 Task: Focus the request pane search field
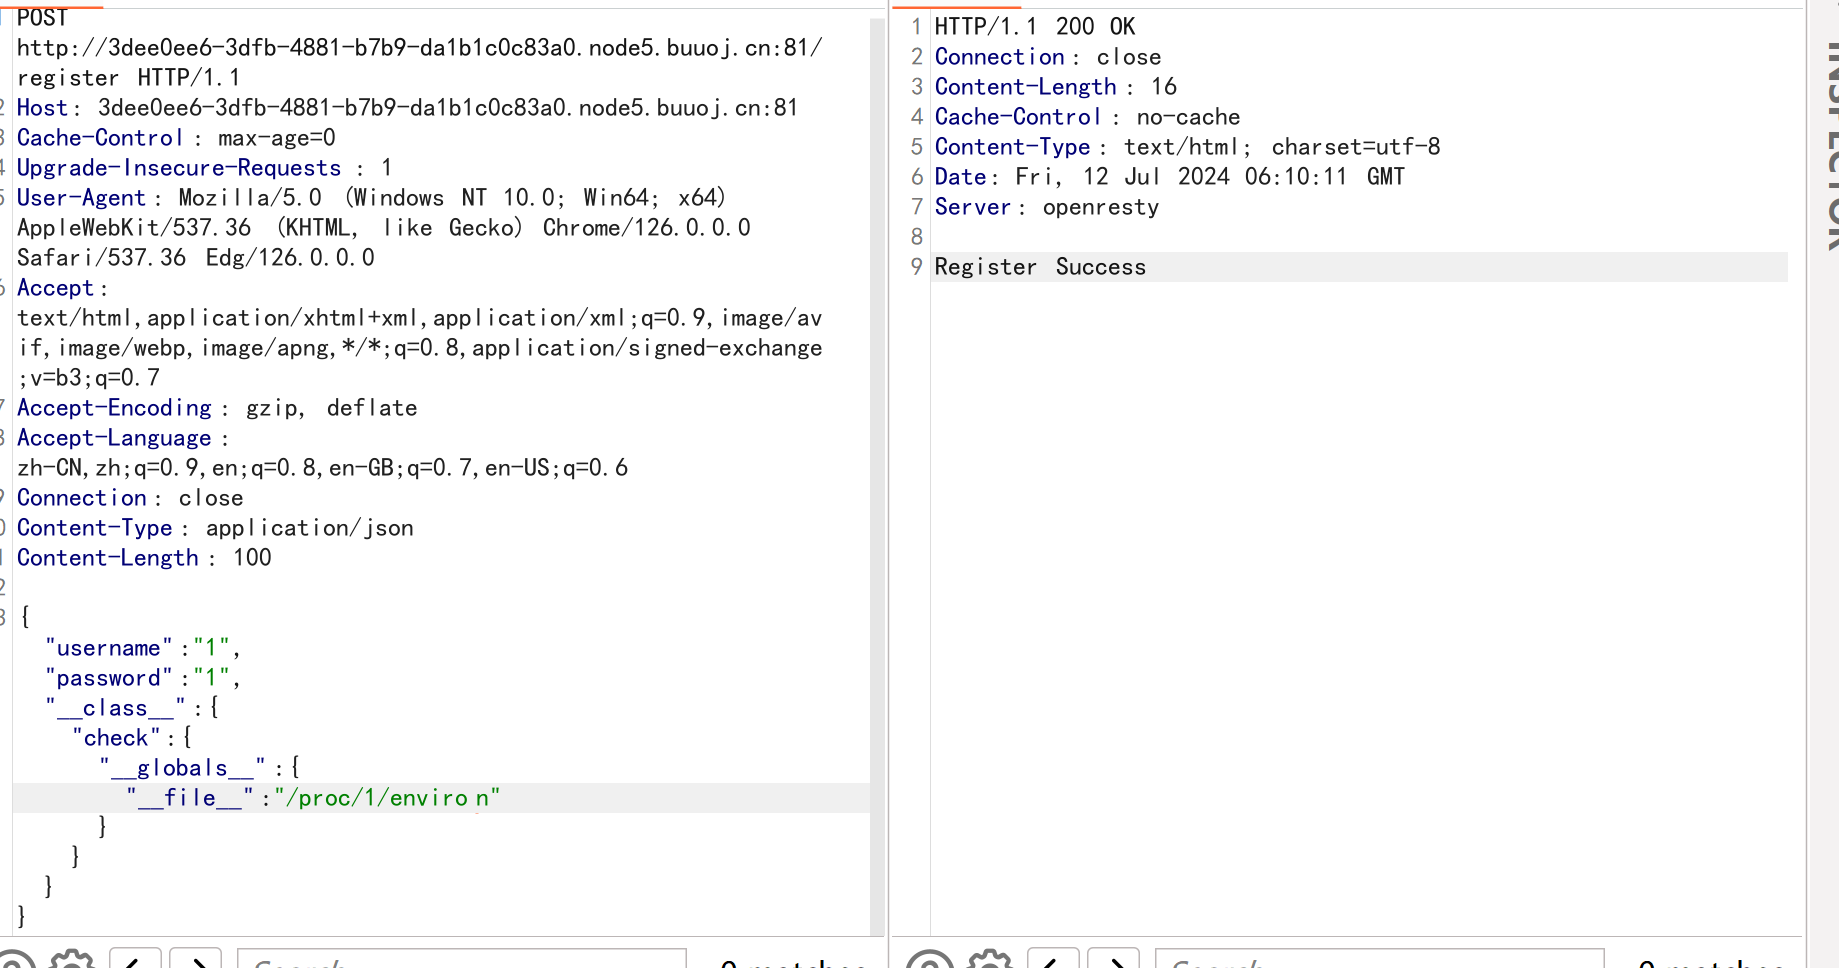pyautogui.click(x=462, y=960)
